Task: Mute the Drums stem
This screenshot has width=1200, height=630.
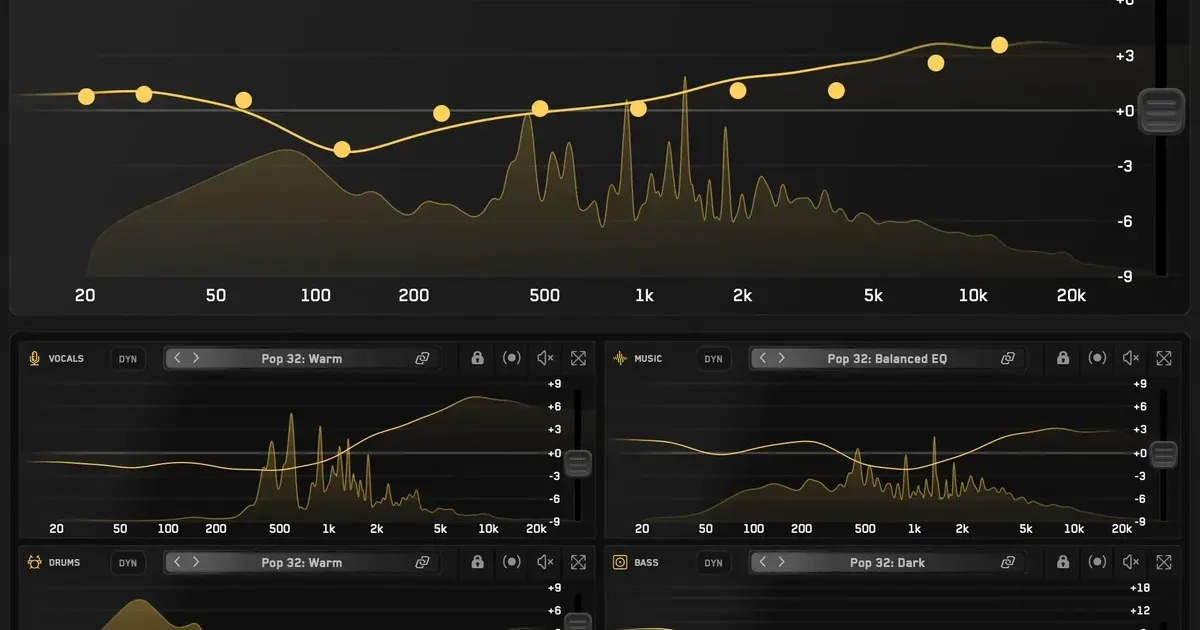Action: pyautogui.click(x=545, y=562)
